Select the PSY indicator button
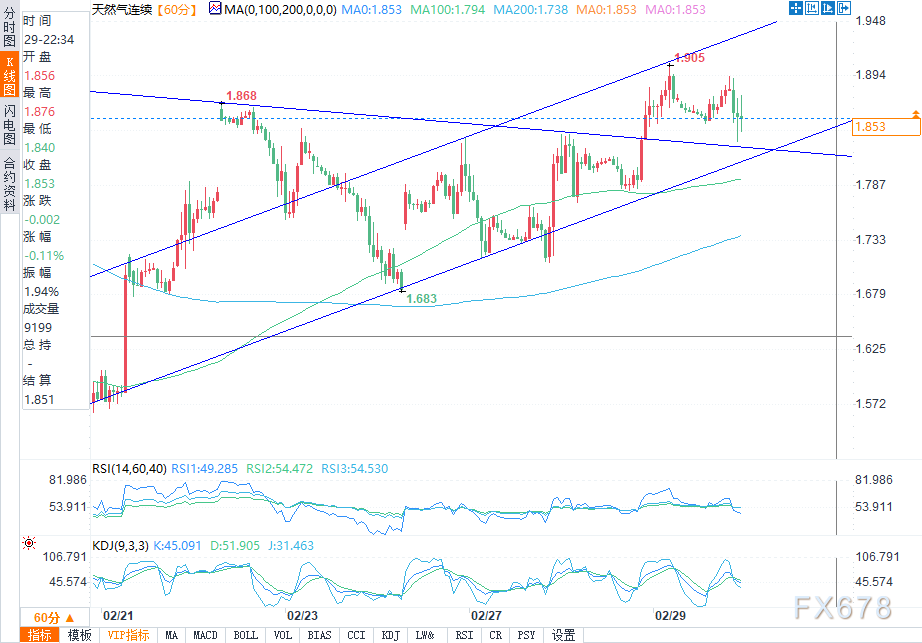Image resolution: width=922 pixels, height=643 pixels. coord(526,635)
